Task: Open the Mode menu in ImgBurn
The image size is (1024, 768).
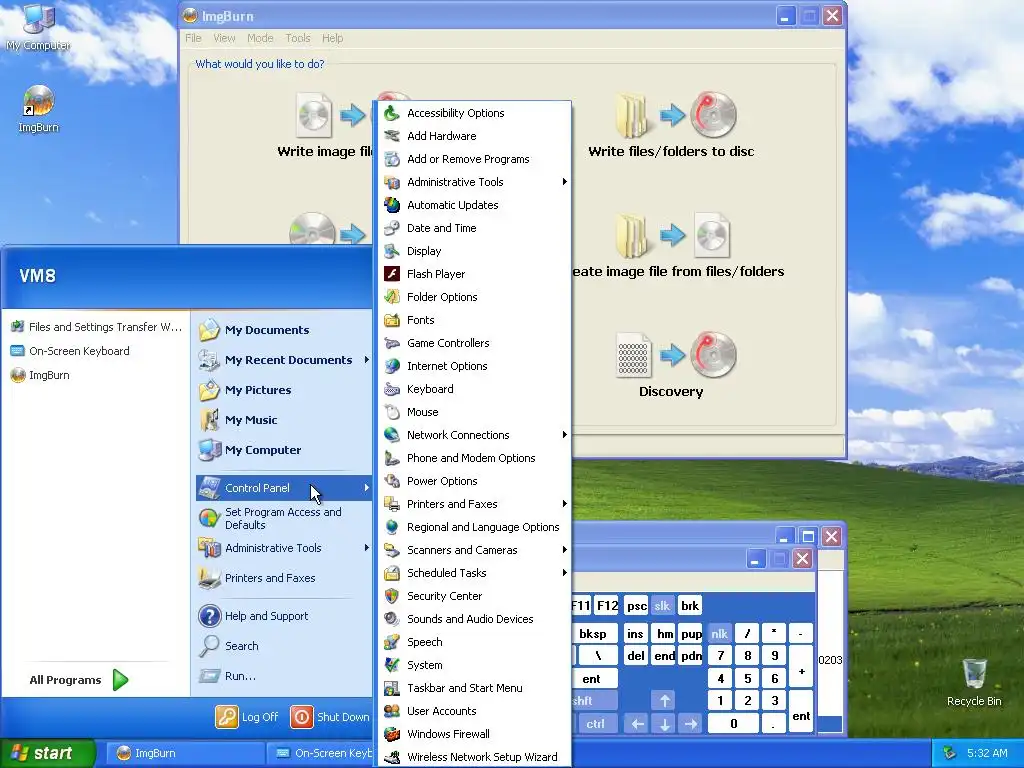Action: click(x=260, y=38)
